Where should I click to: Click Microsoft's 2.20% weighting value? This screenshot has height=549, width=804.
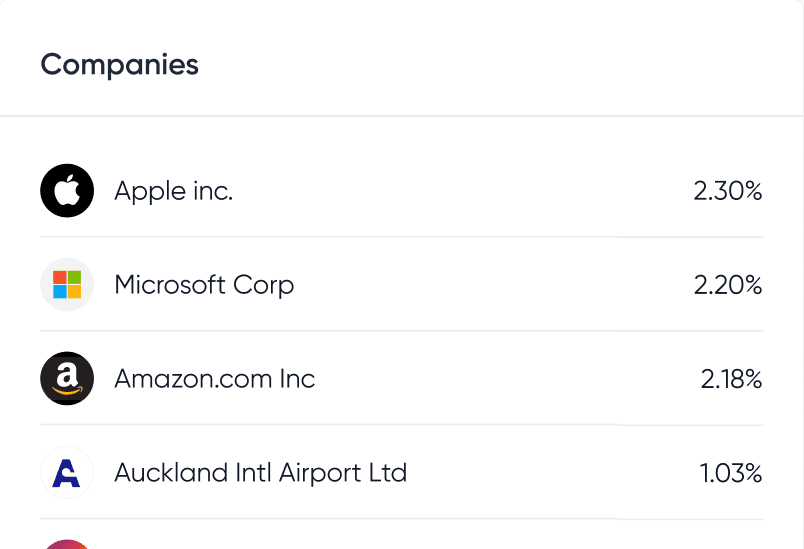tap(727, 285)
